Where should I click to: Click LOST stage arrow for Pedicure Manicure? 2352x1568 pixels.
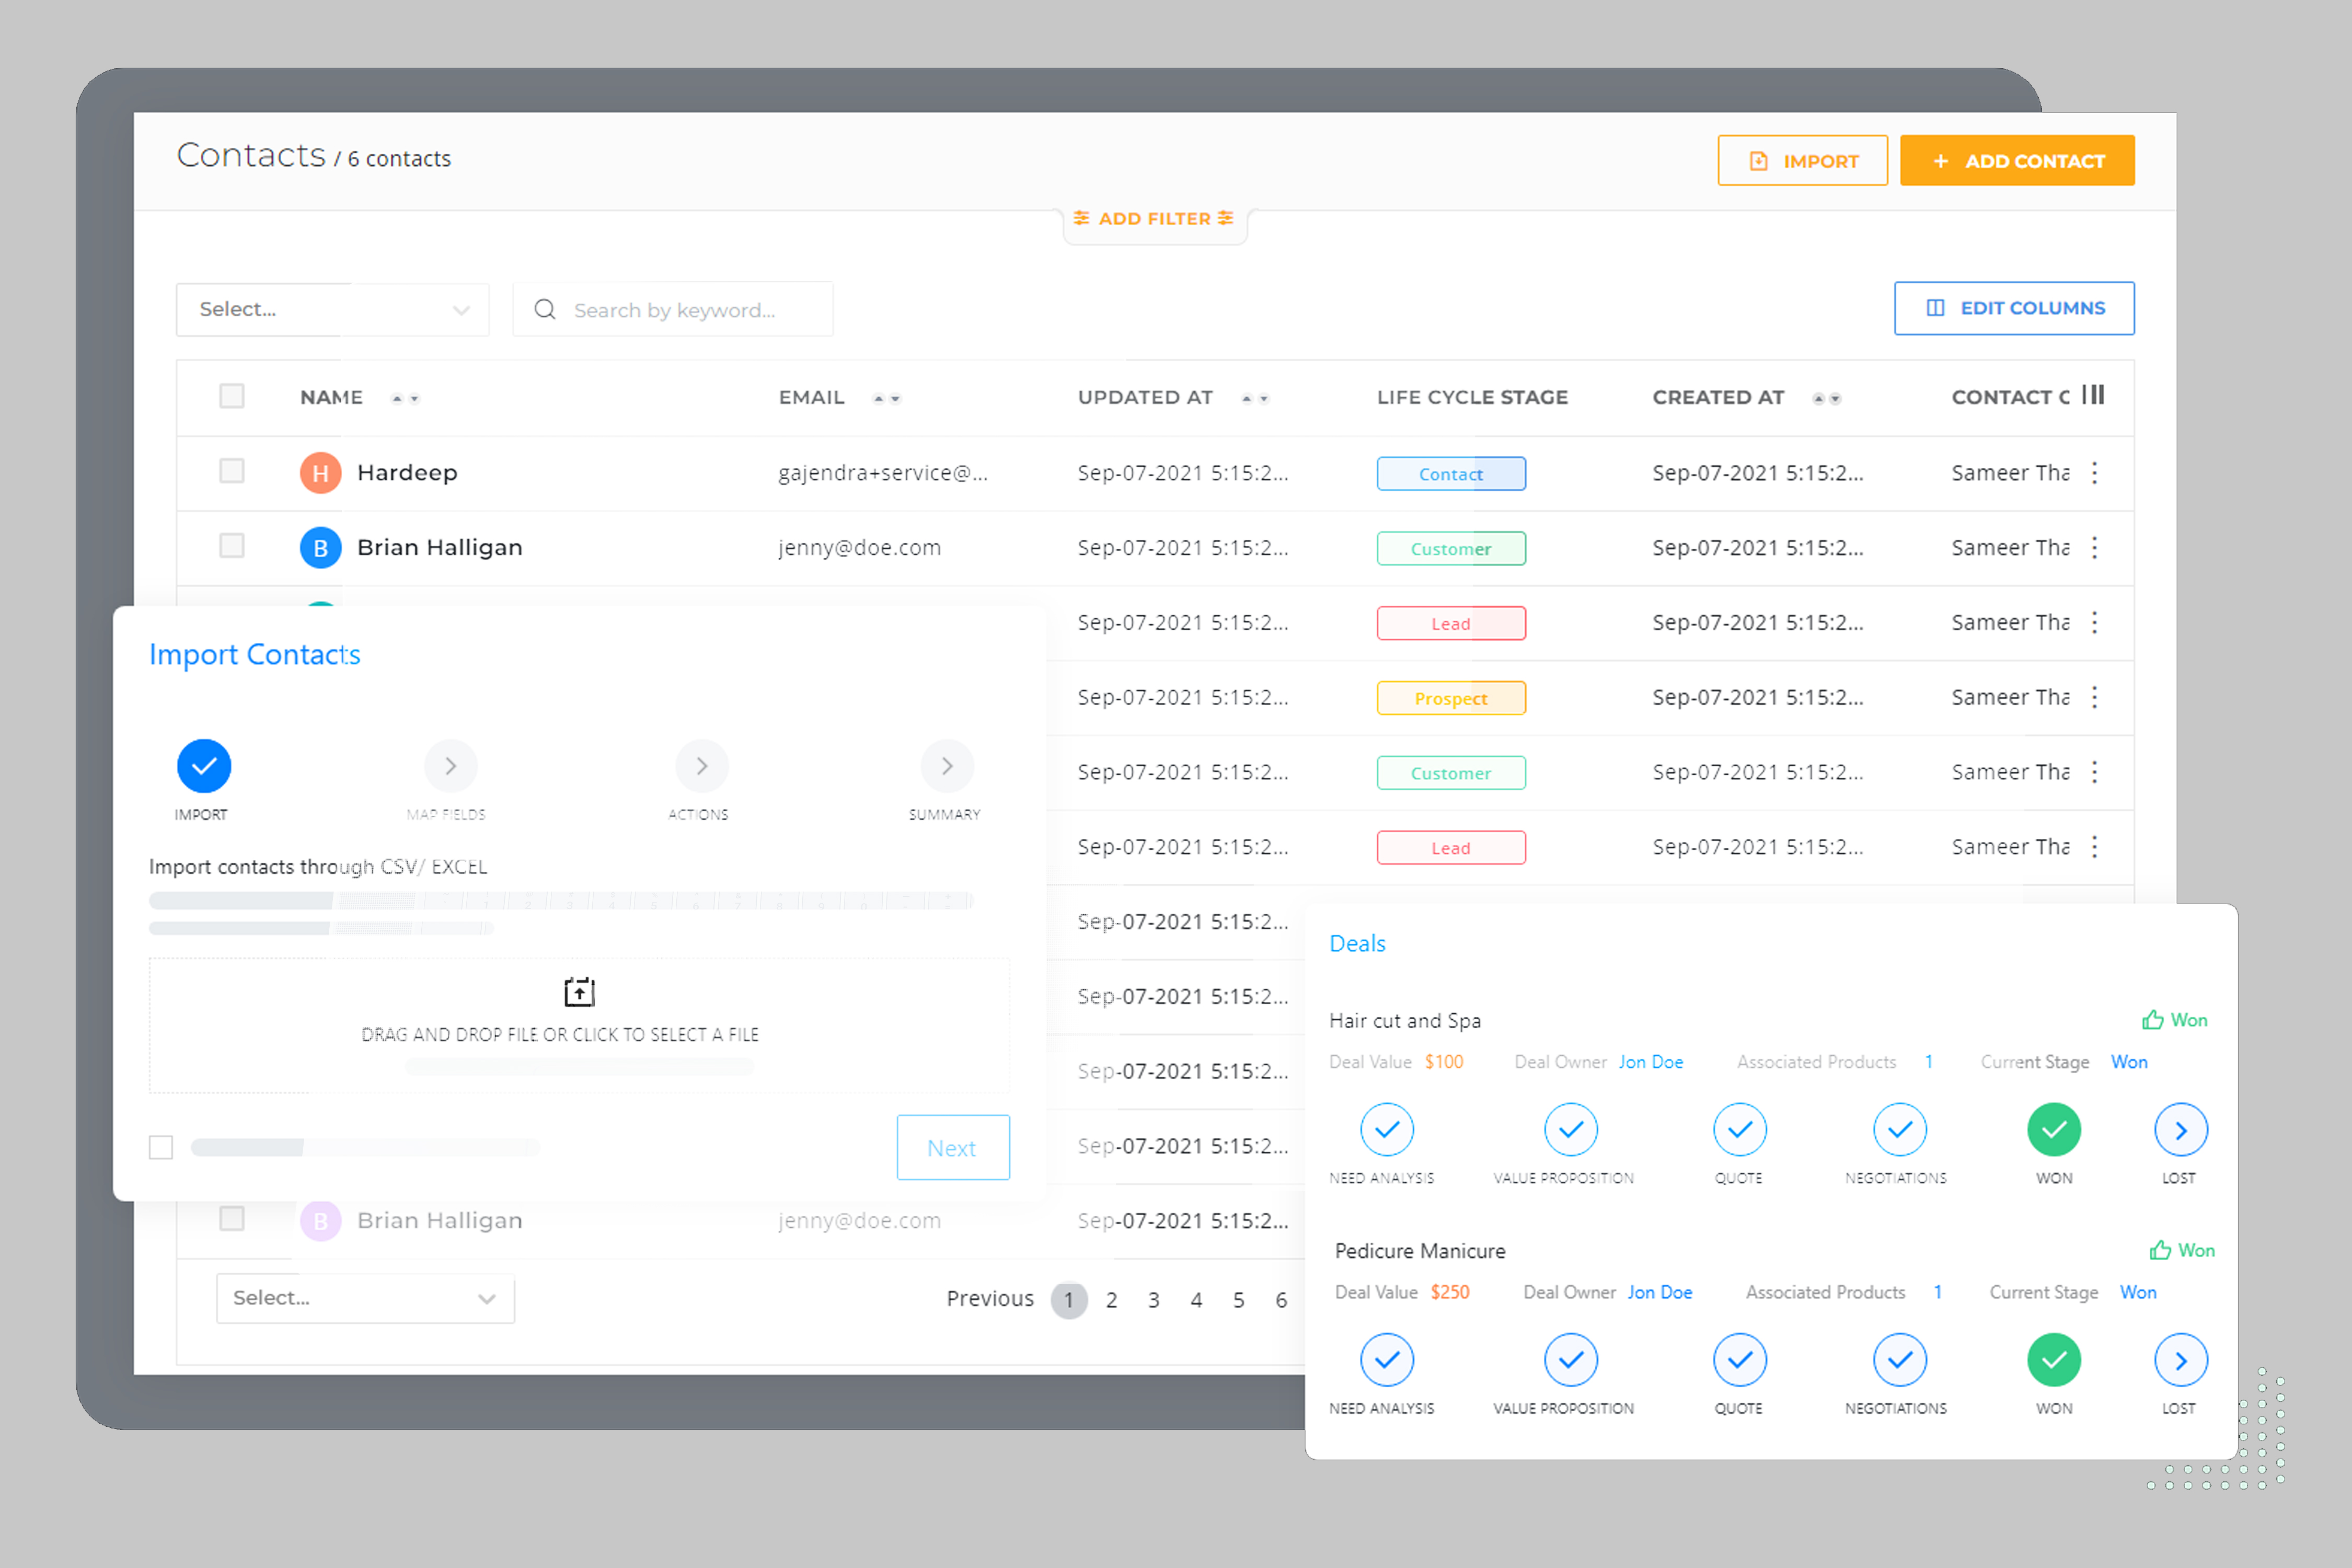[2181, 1360]
